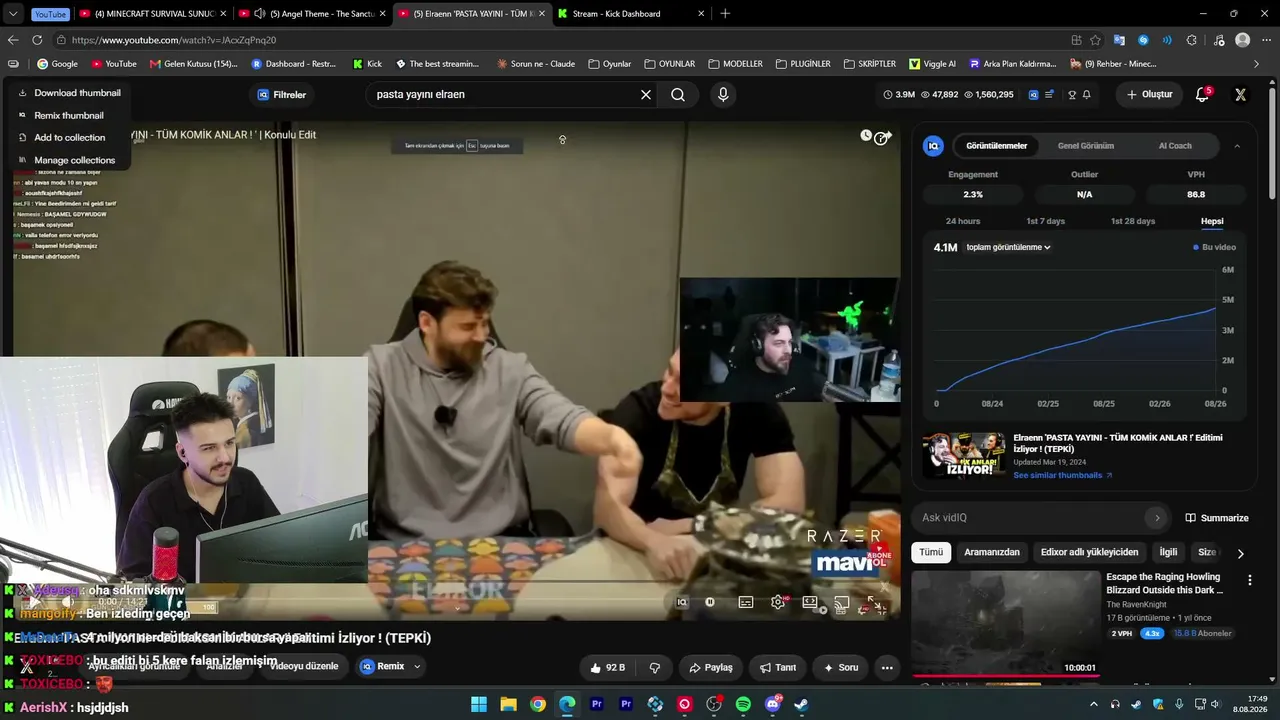Click the Paylaş share button
The height and width of the screenshot is (720, 1280).
(x=711, y=667)
